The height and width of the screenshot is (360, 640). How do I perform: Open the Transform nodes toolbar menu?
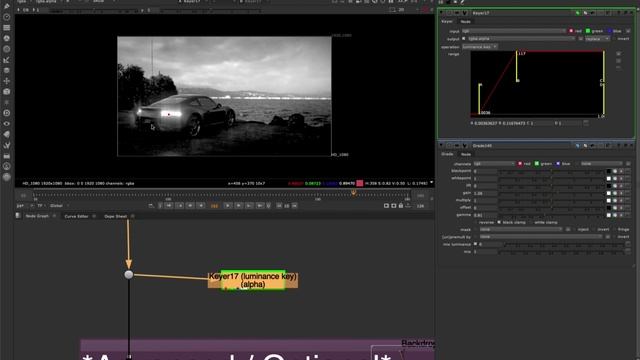[7, 81]
